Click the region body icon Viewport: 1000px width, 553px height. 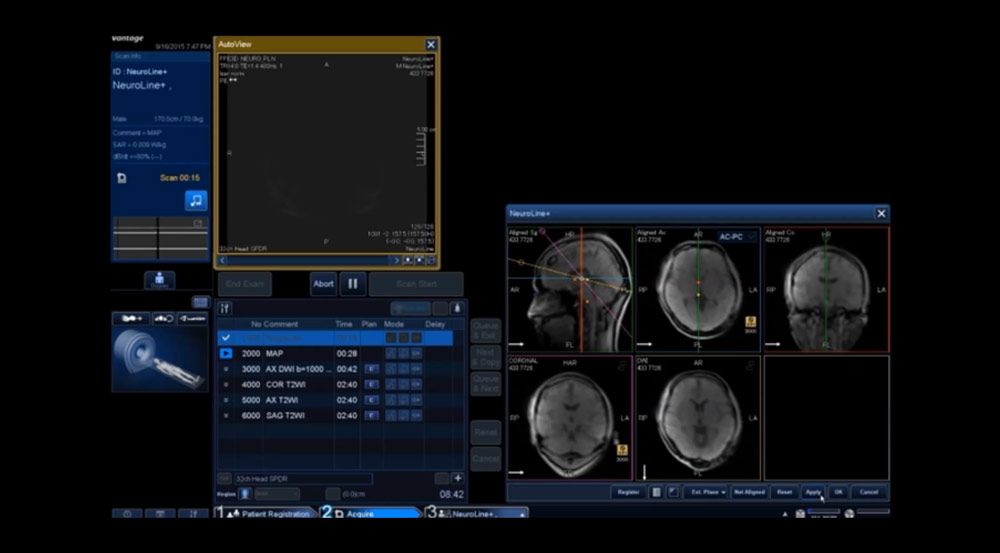click(244, 494)
